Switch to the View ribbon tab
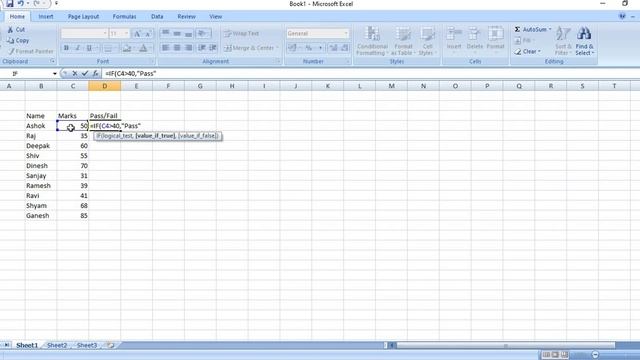The width and height of the screenshot is (640, 360). [x=216, y=17]
